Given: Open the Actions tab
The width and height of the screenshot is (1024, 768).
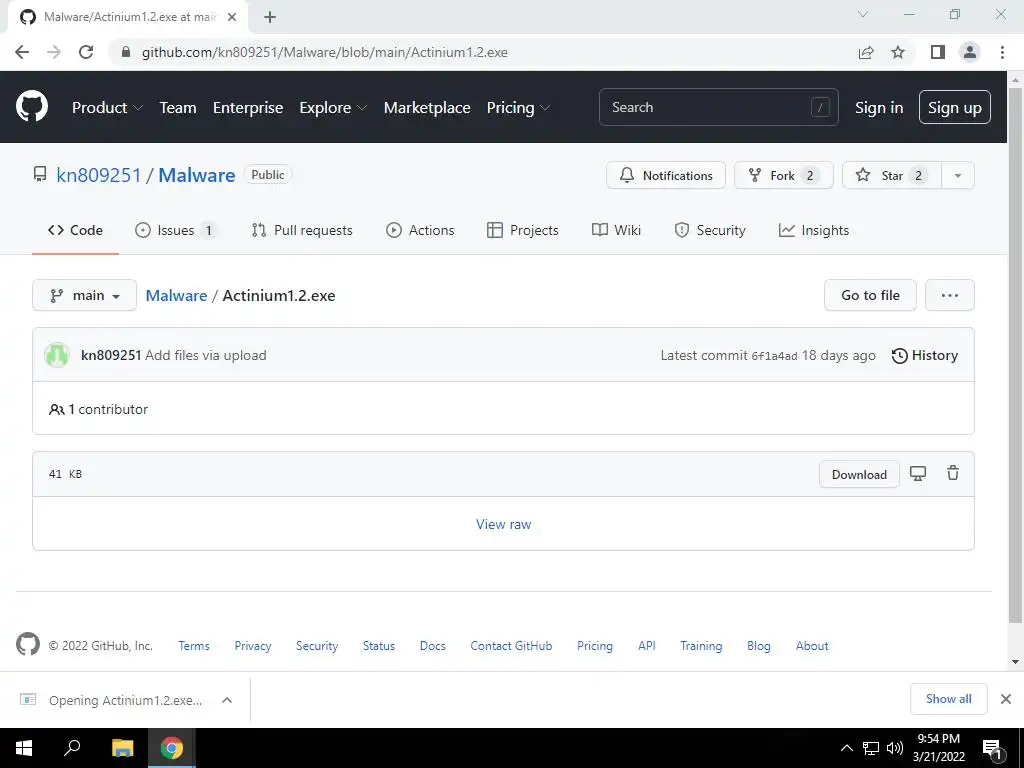Looking at the screenshot, I should [420, 230].
